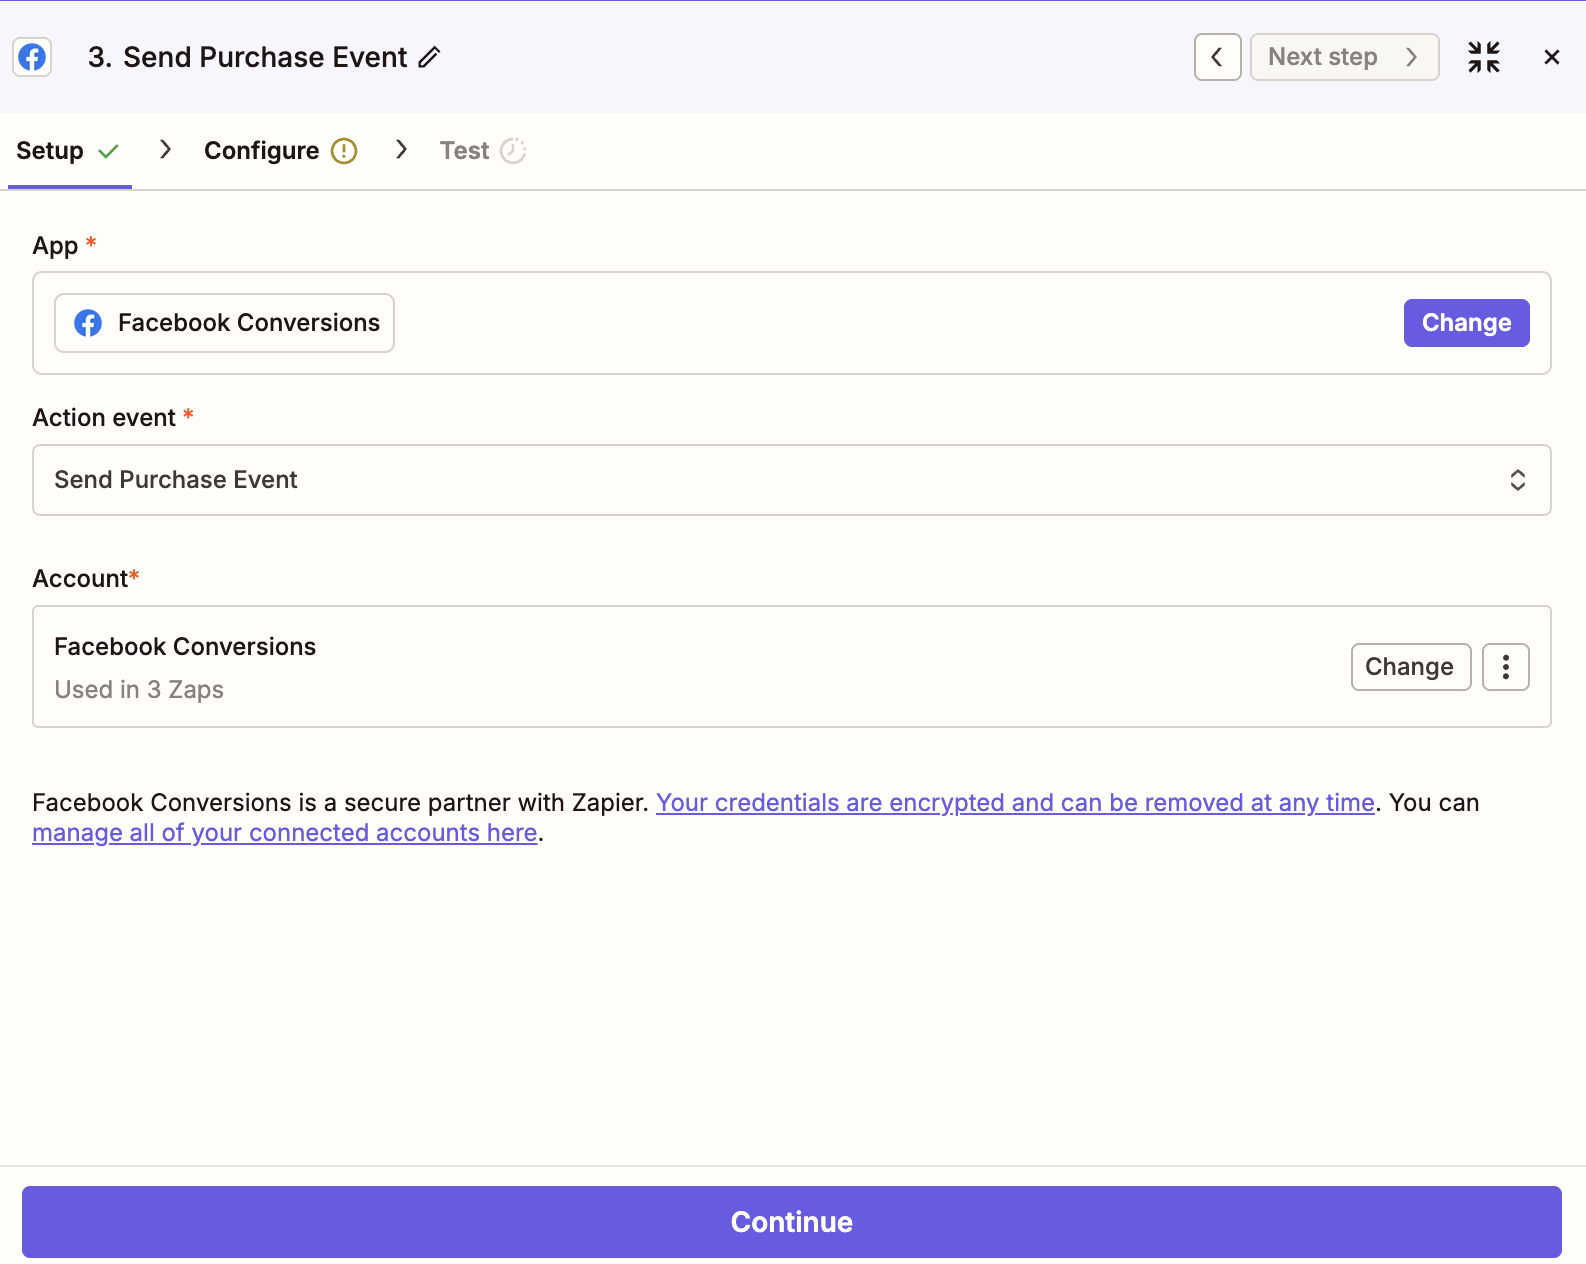The height and width of the screenshot is (1264, 1586).
Task: Click the 'App' field label
Action: pyautogui.click(x=55, y=246)
